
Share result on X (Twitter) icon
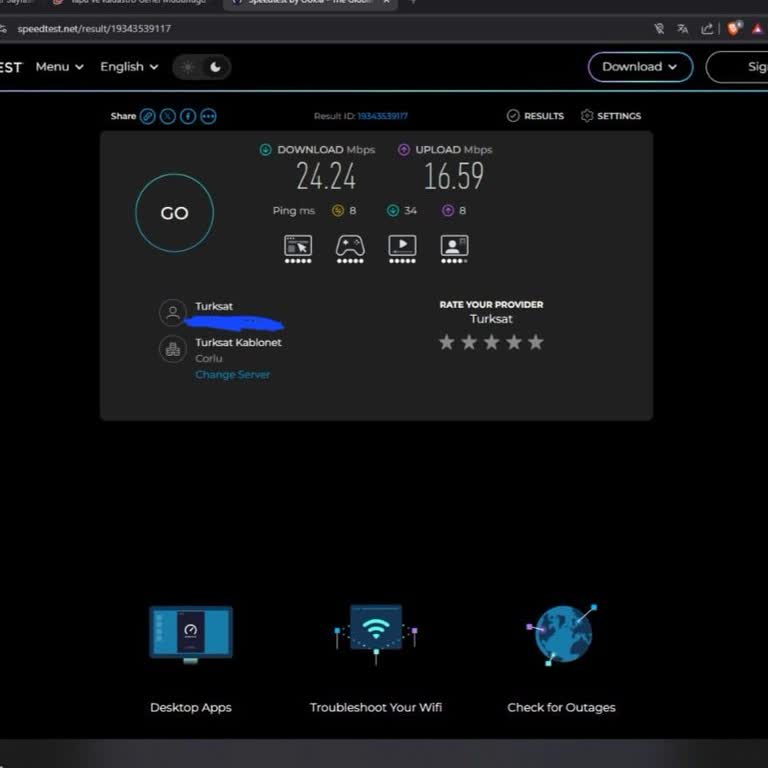coord(168,116)
